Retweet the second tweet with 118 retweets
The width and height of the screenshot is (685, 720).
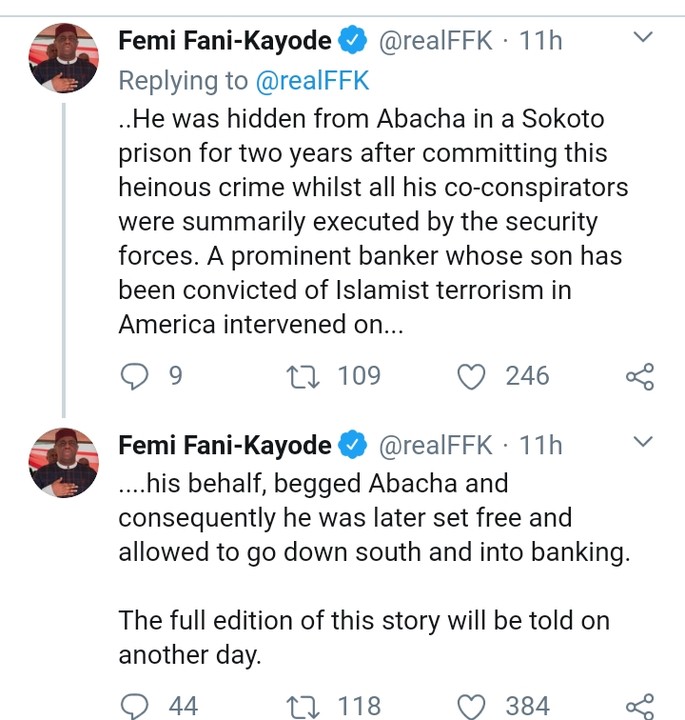[x=299, y=706]
